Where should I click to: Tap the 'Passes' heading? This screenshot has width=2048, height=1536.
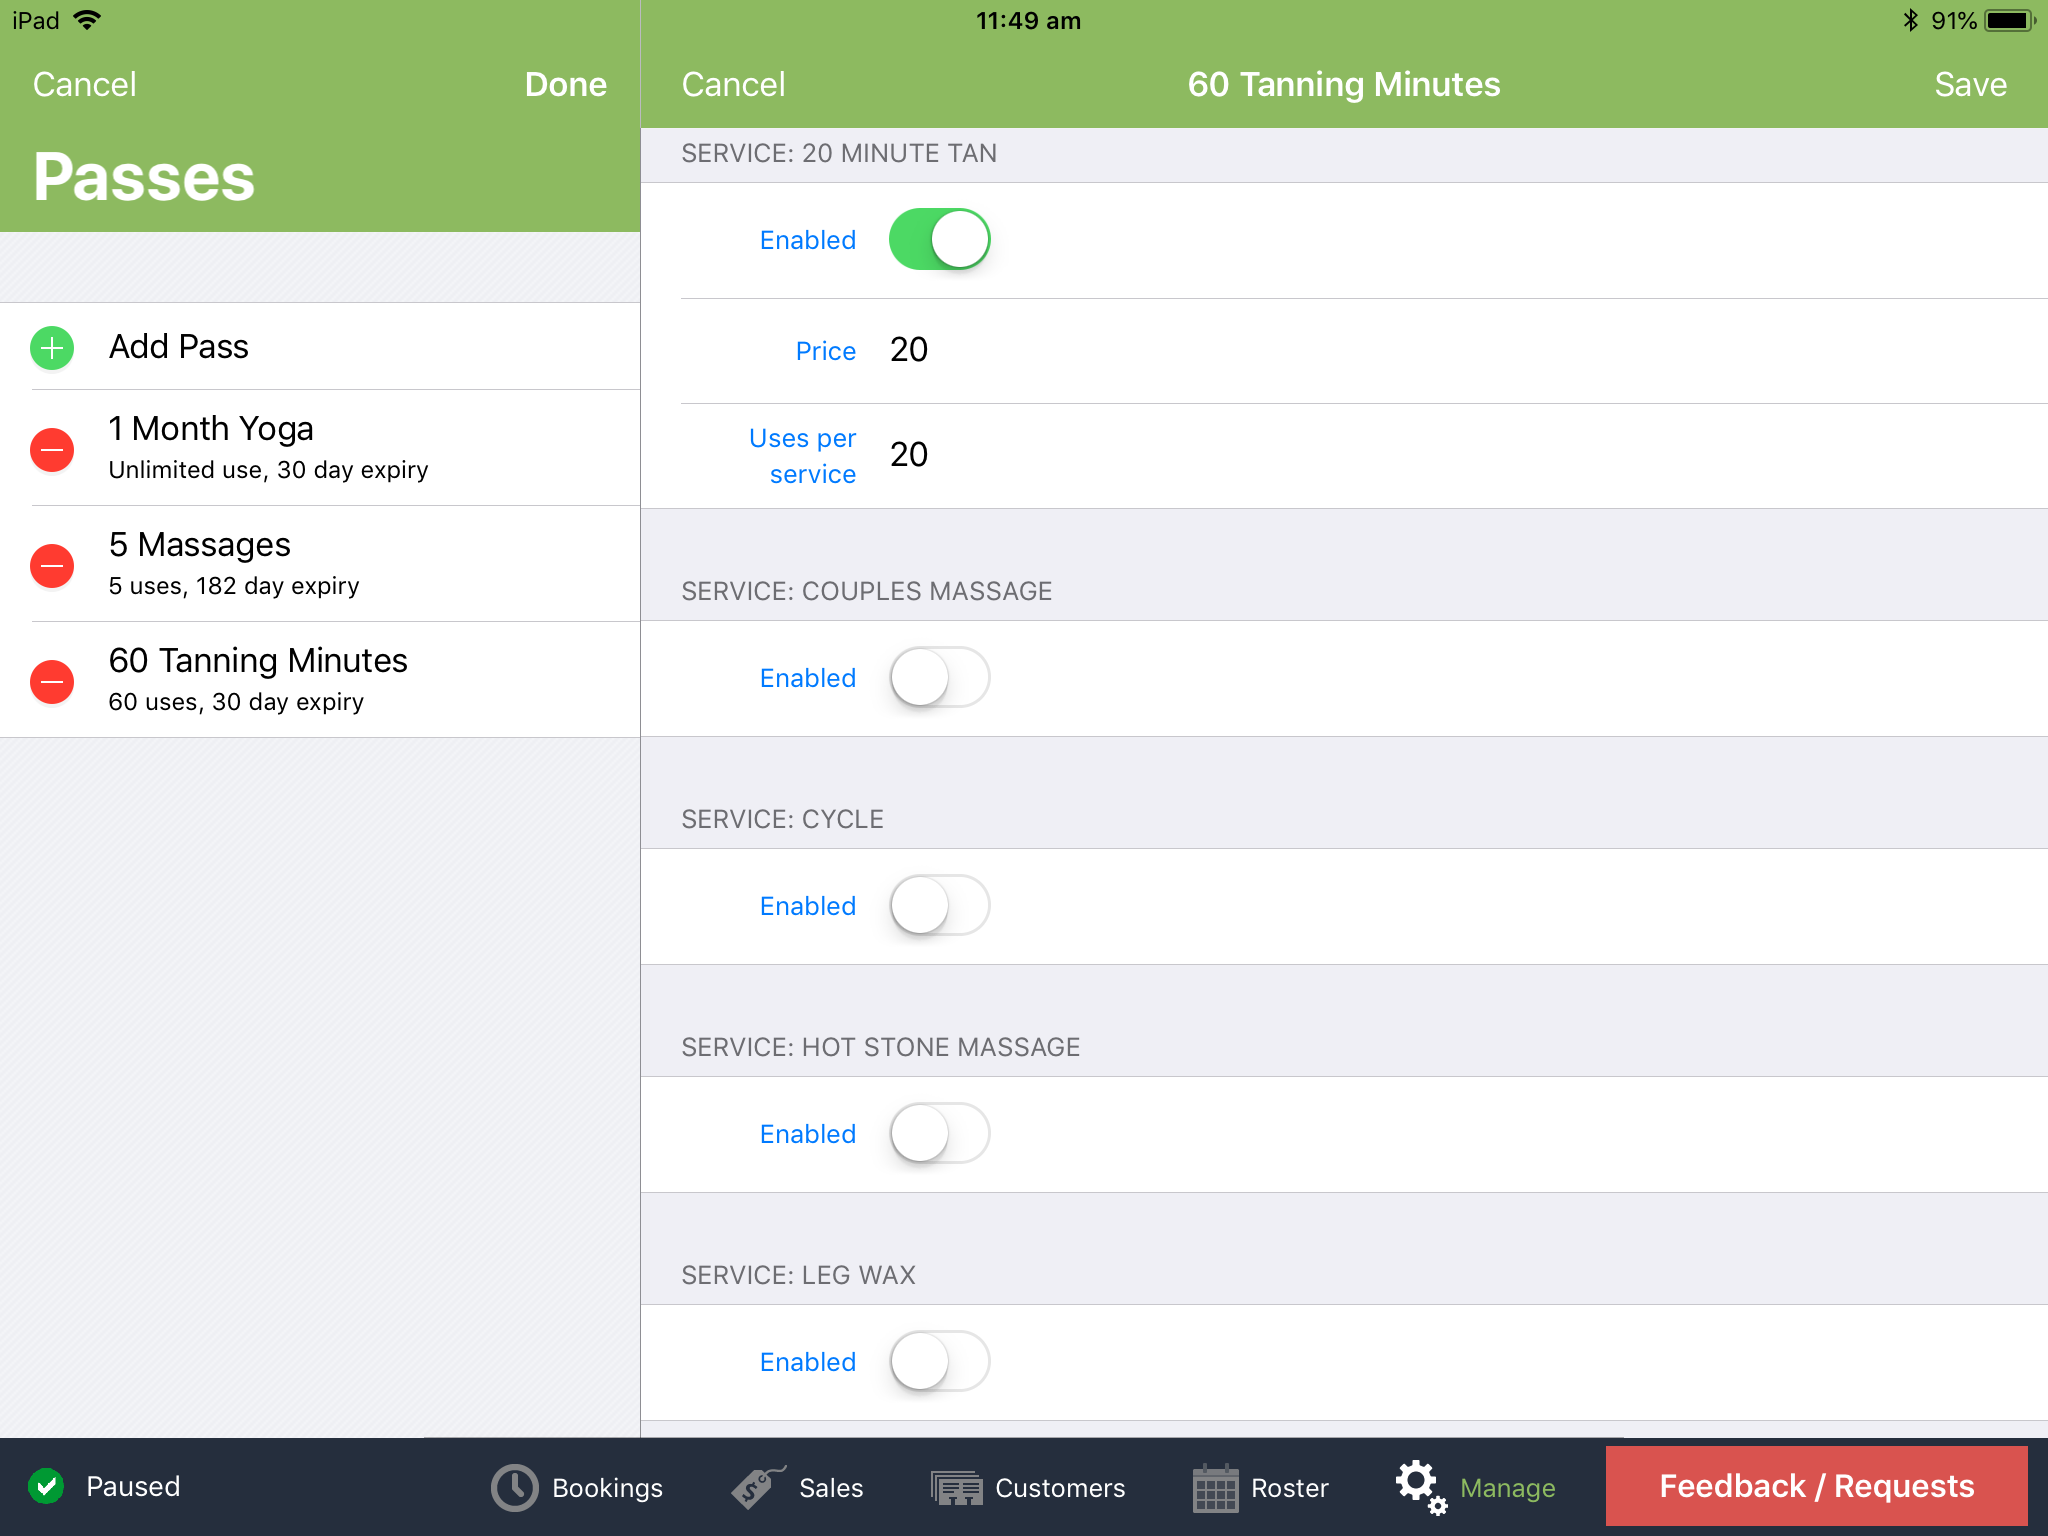coord(144,177)
